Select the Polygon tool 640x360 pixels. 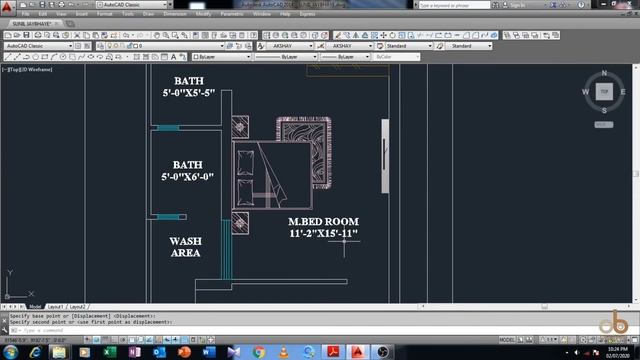(x=36, y=57)
